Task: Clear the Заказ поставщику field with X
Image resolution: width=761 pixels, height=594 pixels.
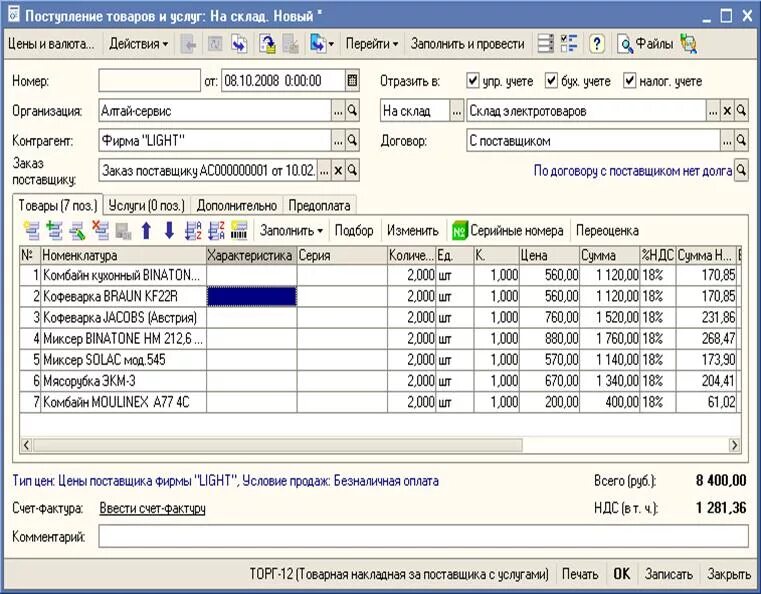Action: click(338, 171)
